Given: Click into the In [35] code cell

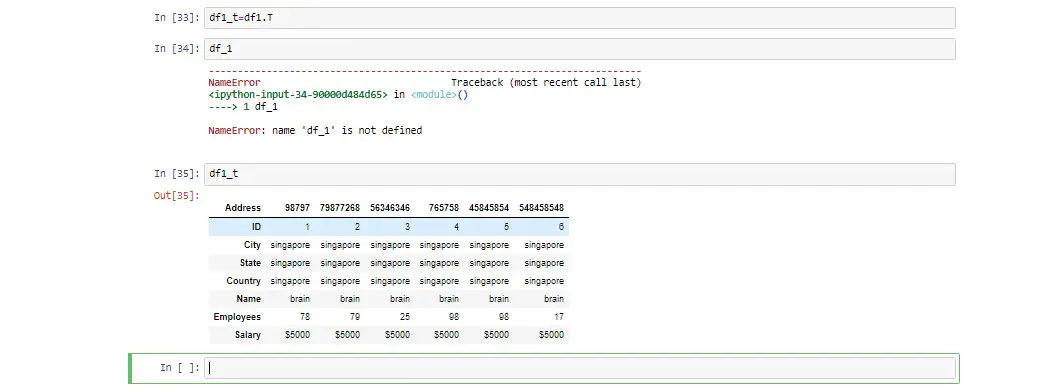Looking at the screenshot, I should [579, 174].
